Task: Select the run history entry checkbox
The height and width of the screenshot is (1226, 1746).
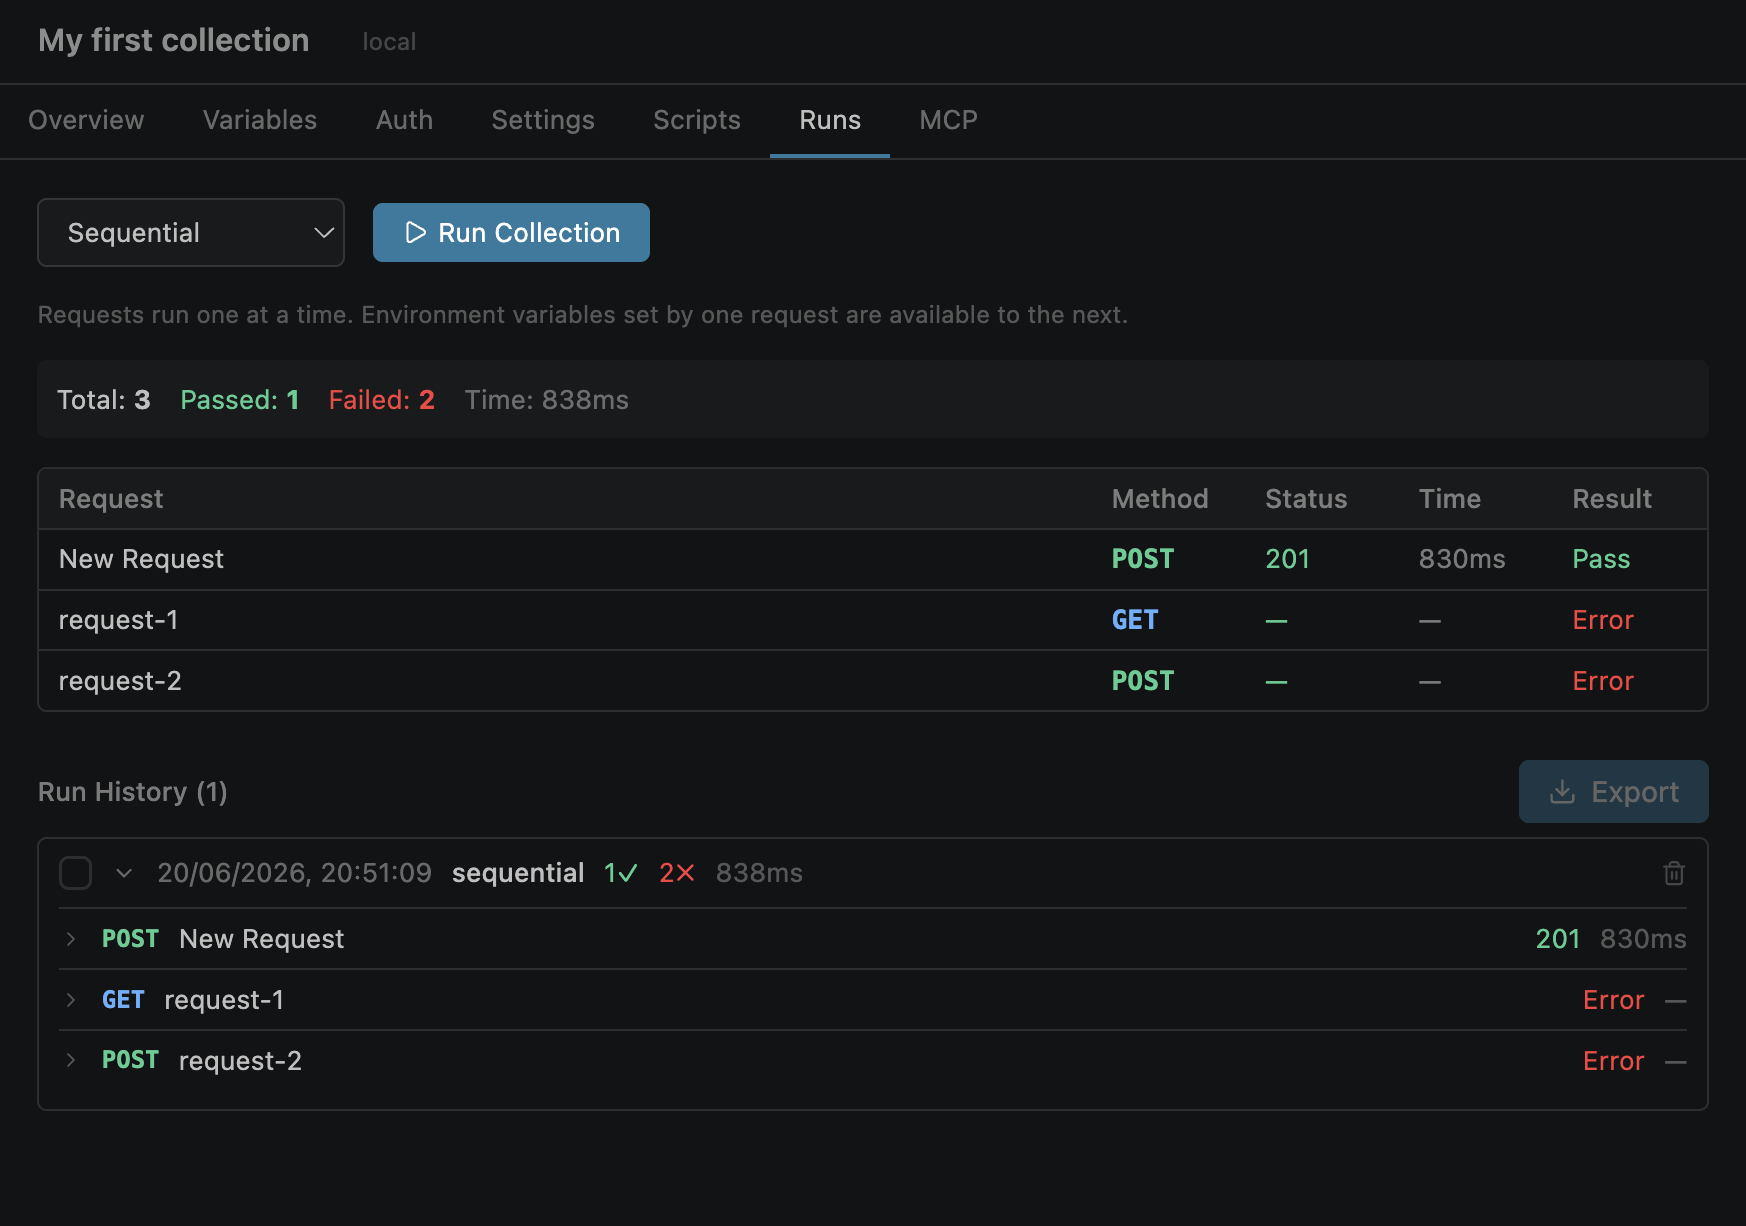Action: pyautogui.click(x=76, y=873)
